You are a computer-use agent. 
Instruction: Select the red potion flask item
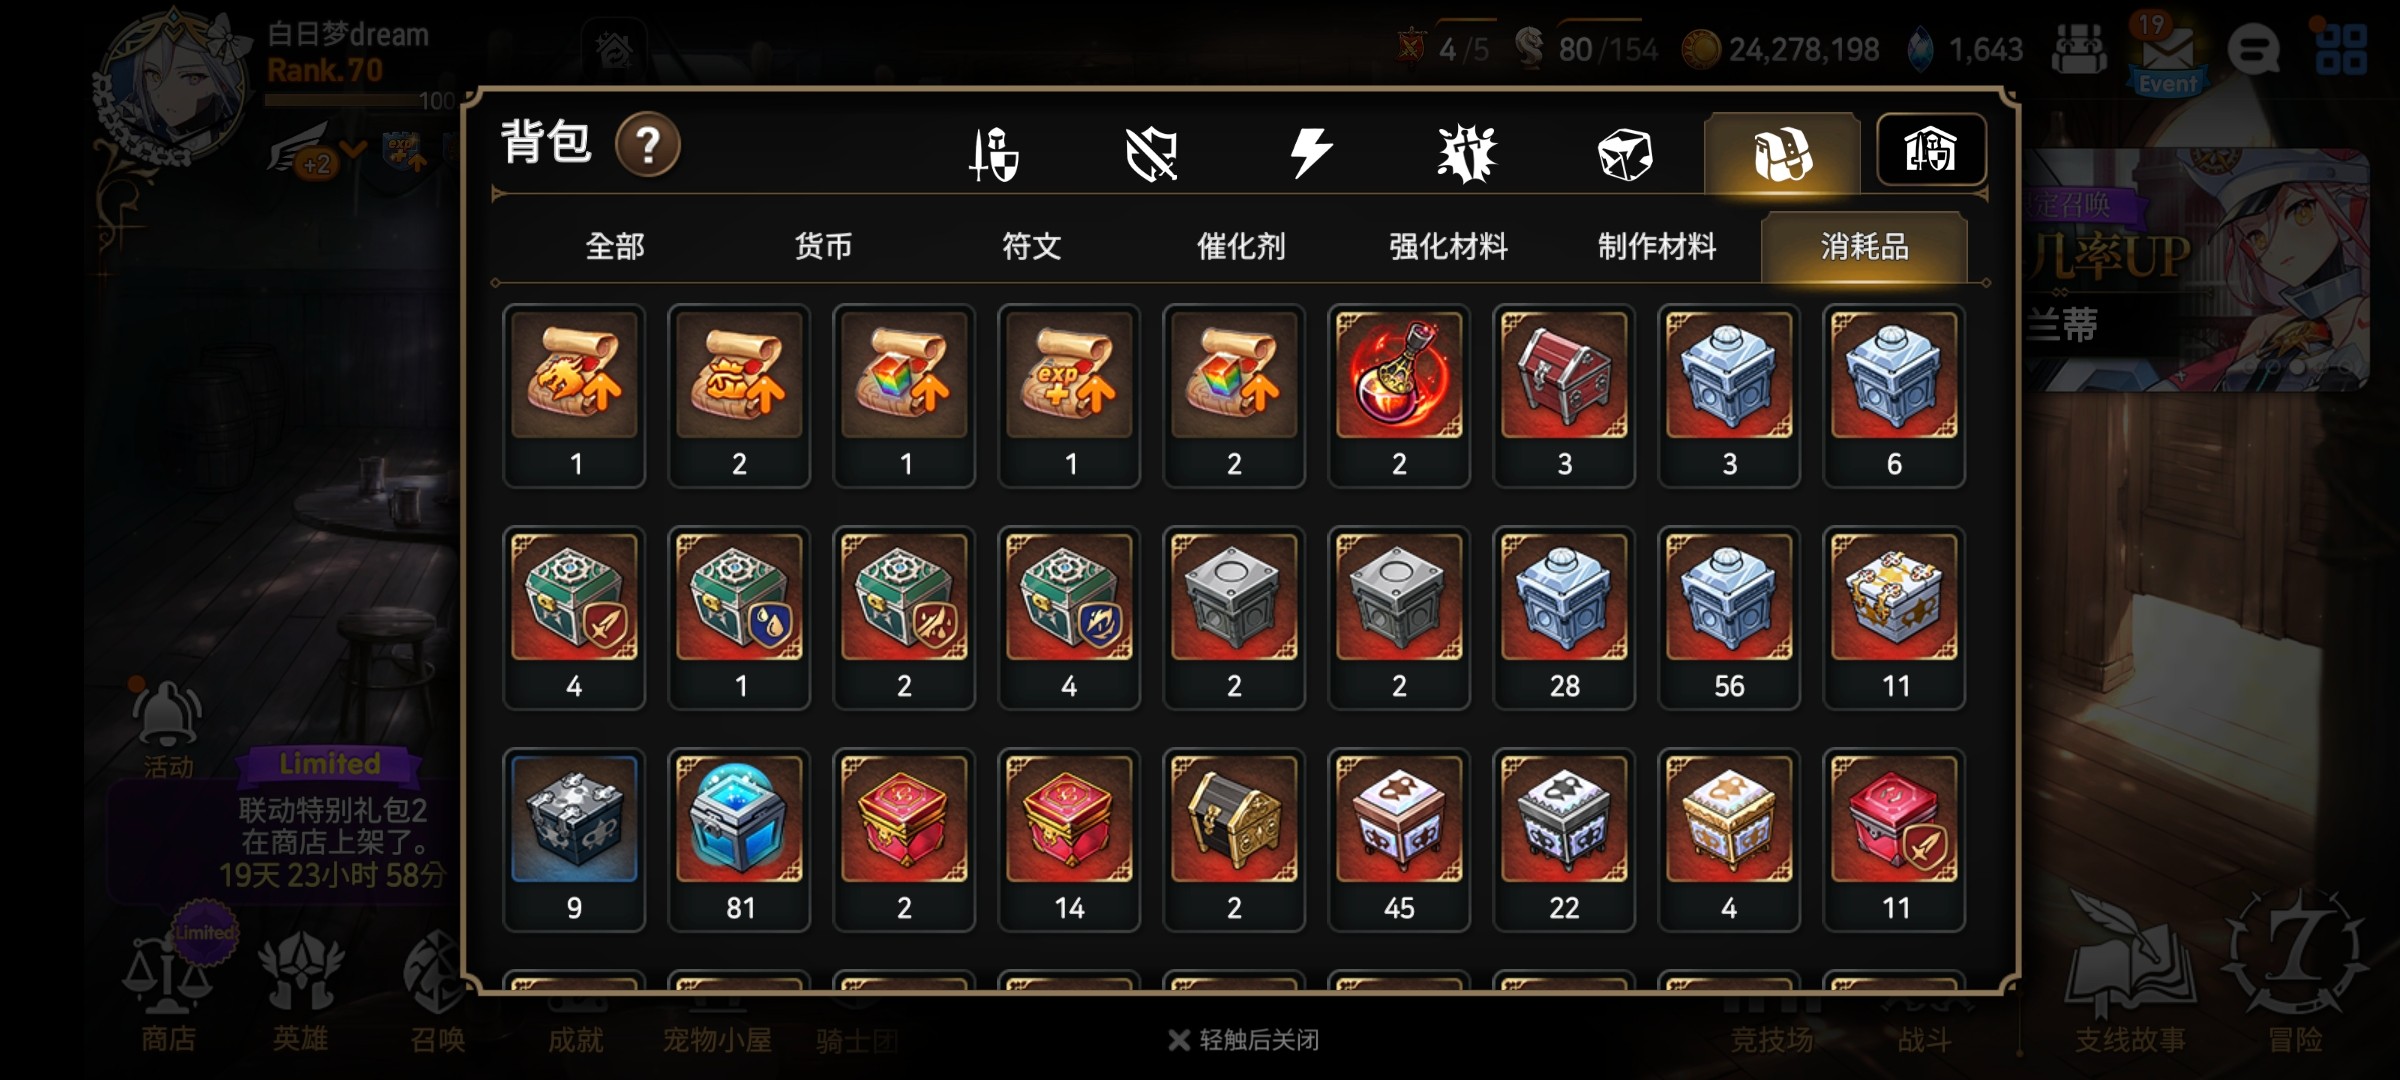(x=1399, y=396)
